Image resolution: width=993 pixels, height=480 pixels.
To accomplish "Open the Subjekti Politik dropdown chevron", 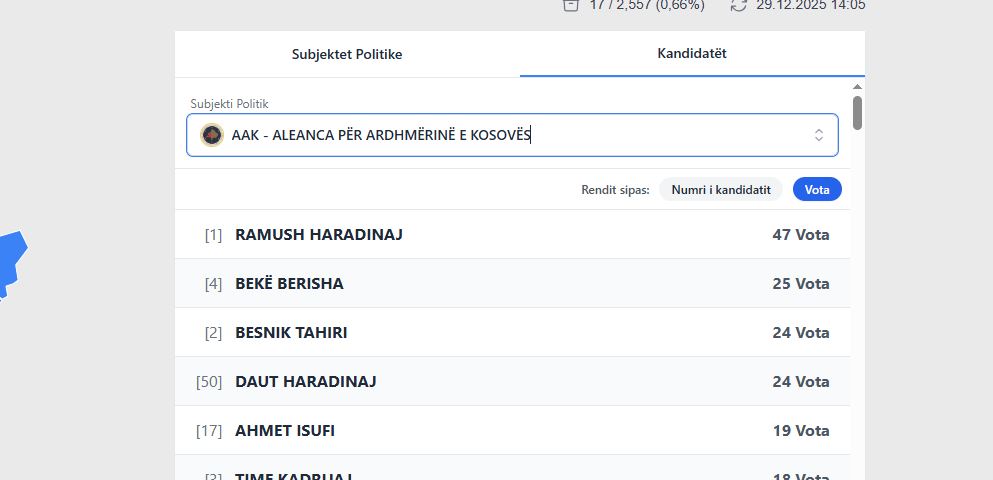I will pos(819,135).
